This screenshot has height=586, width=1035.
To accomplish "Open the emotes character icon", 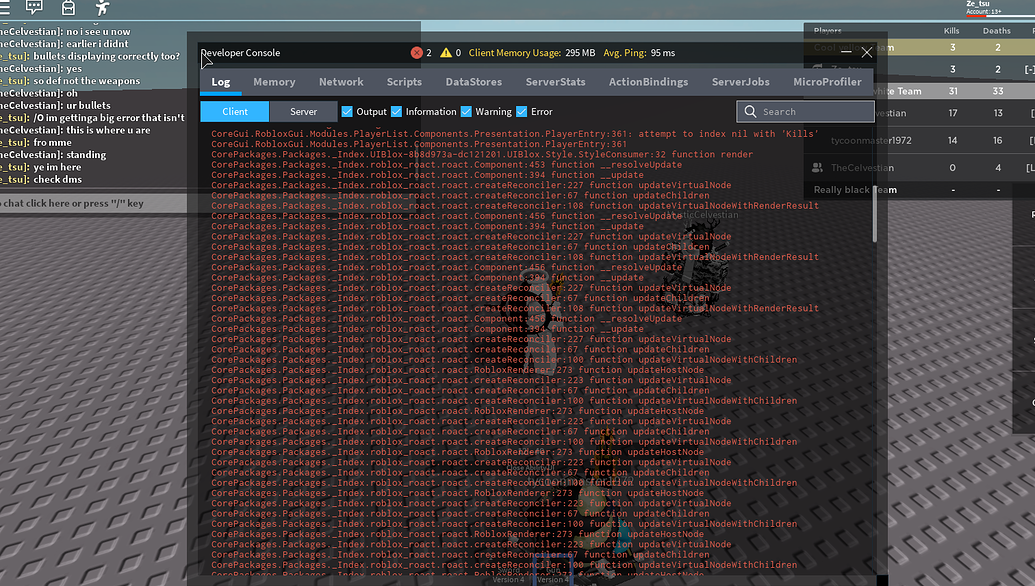I will click(102, 7).
